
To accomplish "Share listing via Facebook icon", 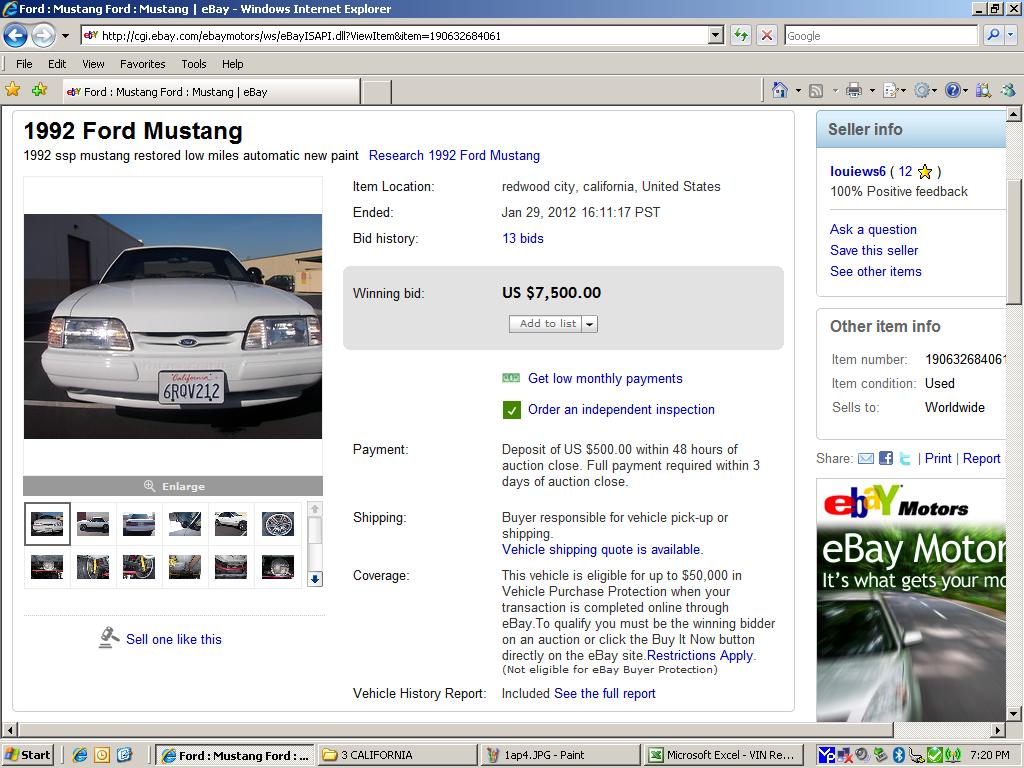I will tap(885, 458).
